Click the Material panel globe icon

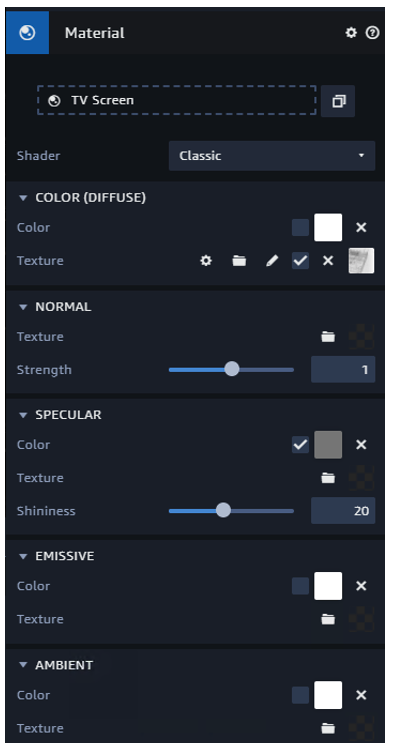[x=27, y=33]
